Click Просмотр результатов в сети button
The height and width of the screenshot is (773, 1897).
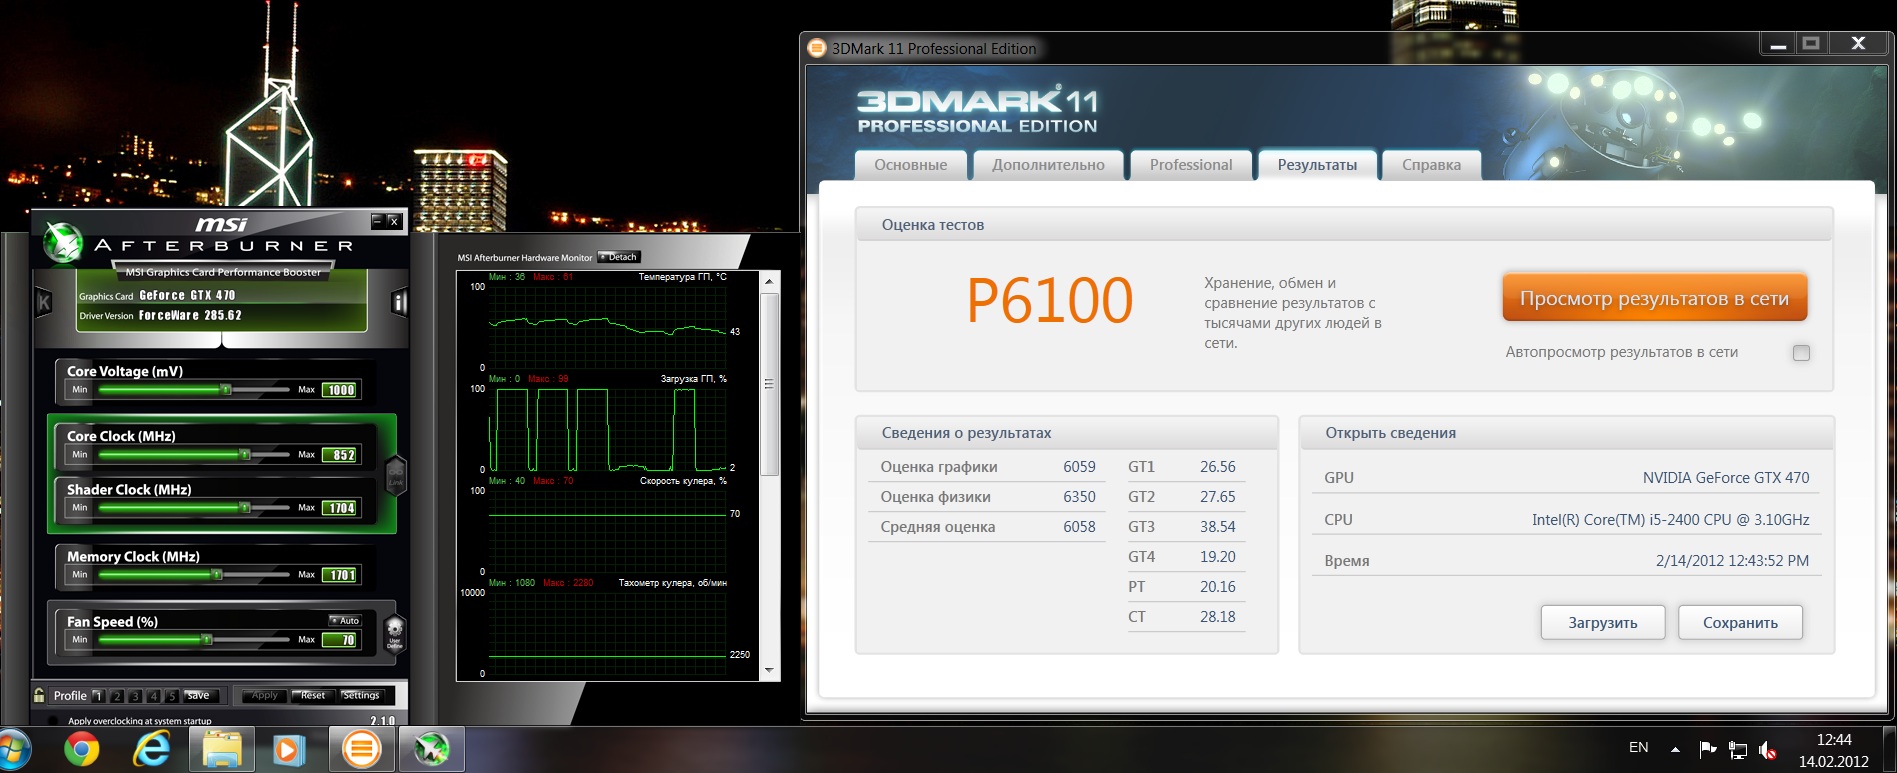click(1654, 298)
